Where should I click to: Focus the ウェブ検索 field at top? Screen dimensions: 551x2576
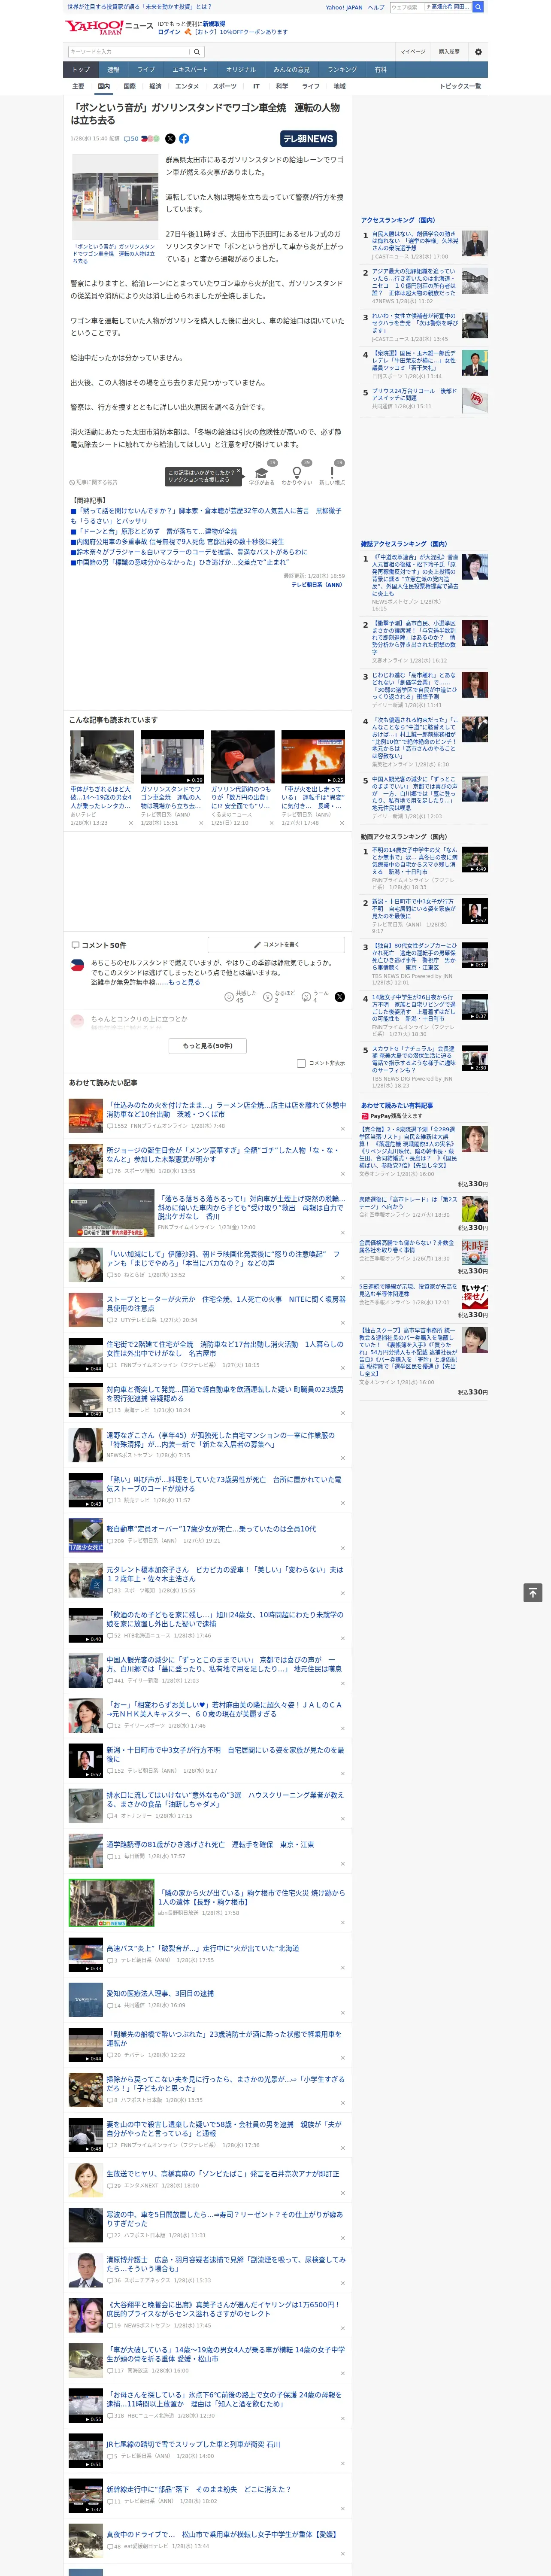coord(406,7)
